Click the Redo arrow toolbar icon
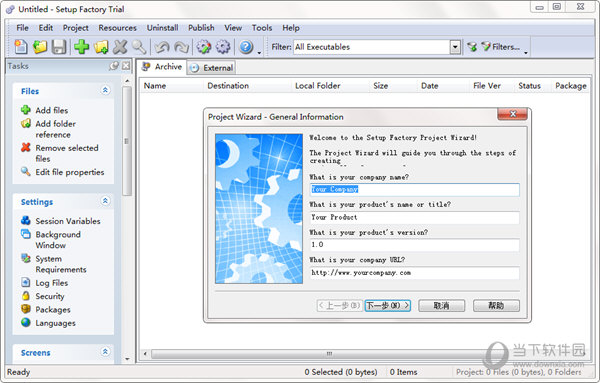Viewport: 600px width, 383px height. 181,47
